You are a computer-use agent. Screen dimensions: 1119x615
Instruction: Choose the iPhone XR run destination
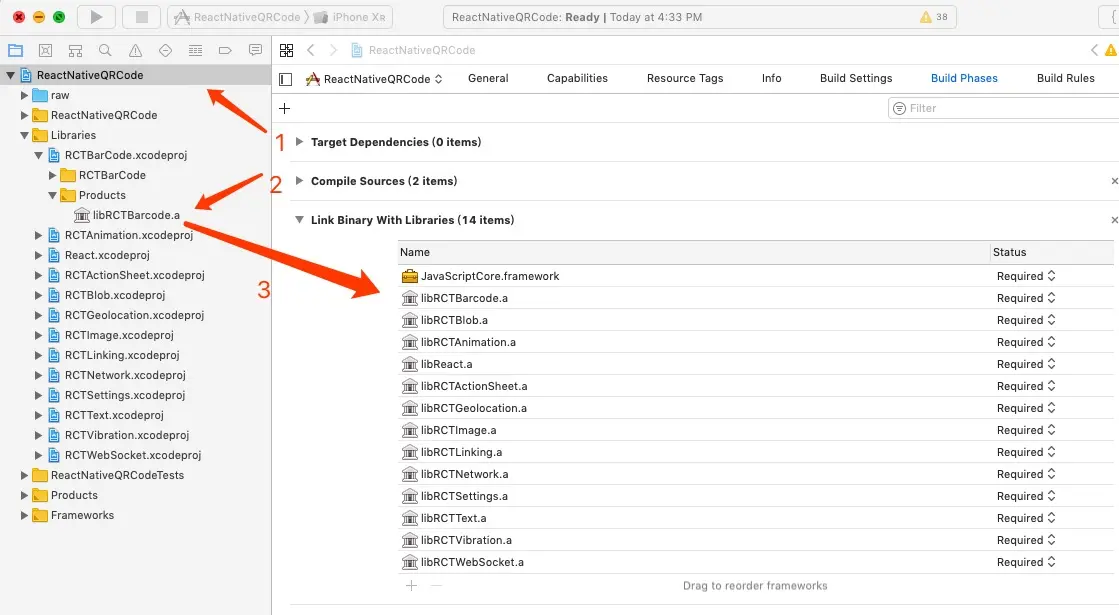click(350, 17)
